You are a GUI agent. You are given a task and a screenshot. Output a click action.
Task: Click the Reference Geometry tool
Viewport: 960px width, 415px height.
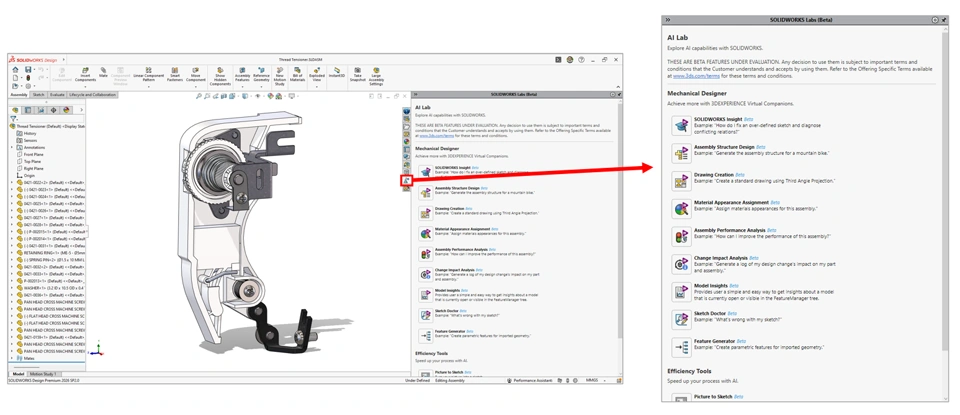[x=261, y=73]
